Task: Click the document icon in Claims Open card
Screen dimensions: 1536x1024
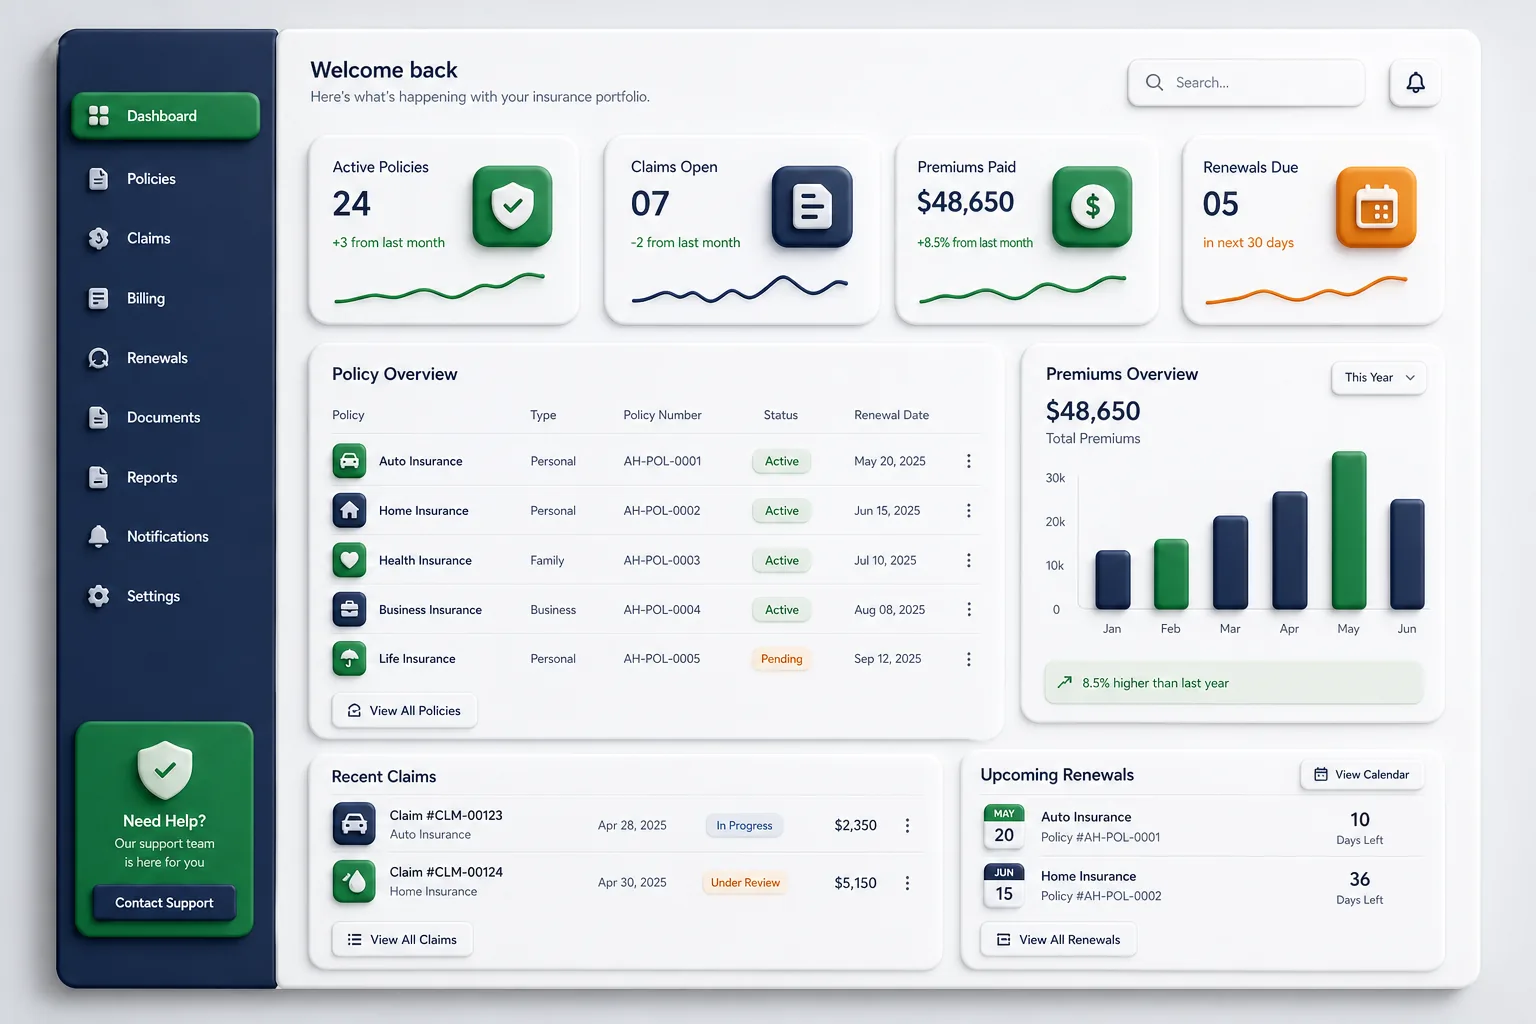Action: [x=812, y=207]
